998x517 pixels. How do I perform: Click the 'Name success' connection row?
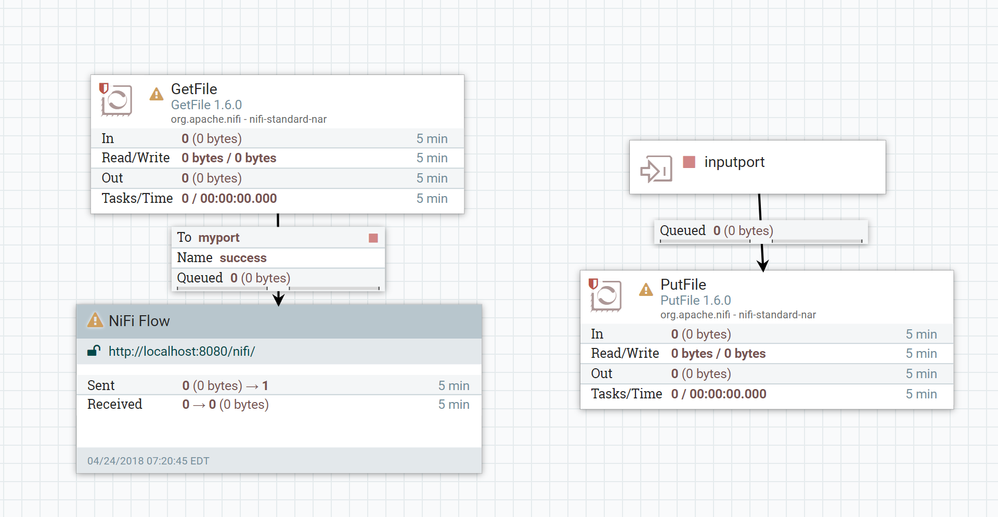click(278, 258)
